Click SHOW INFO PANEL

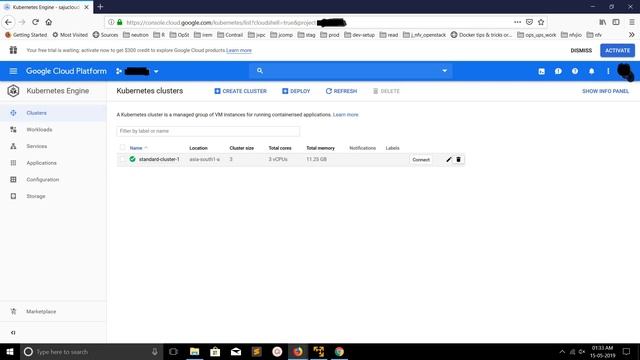[x=605, y=91]
